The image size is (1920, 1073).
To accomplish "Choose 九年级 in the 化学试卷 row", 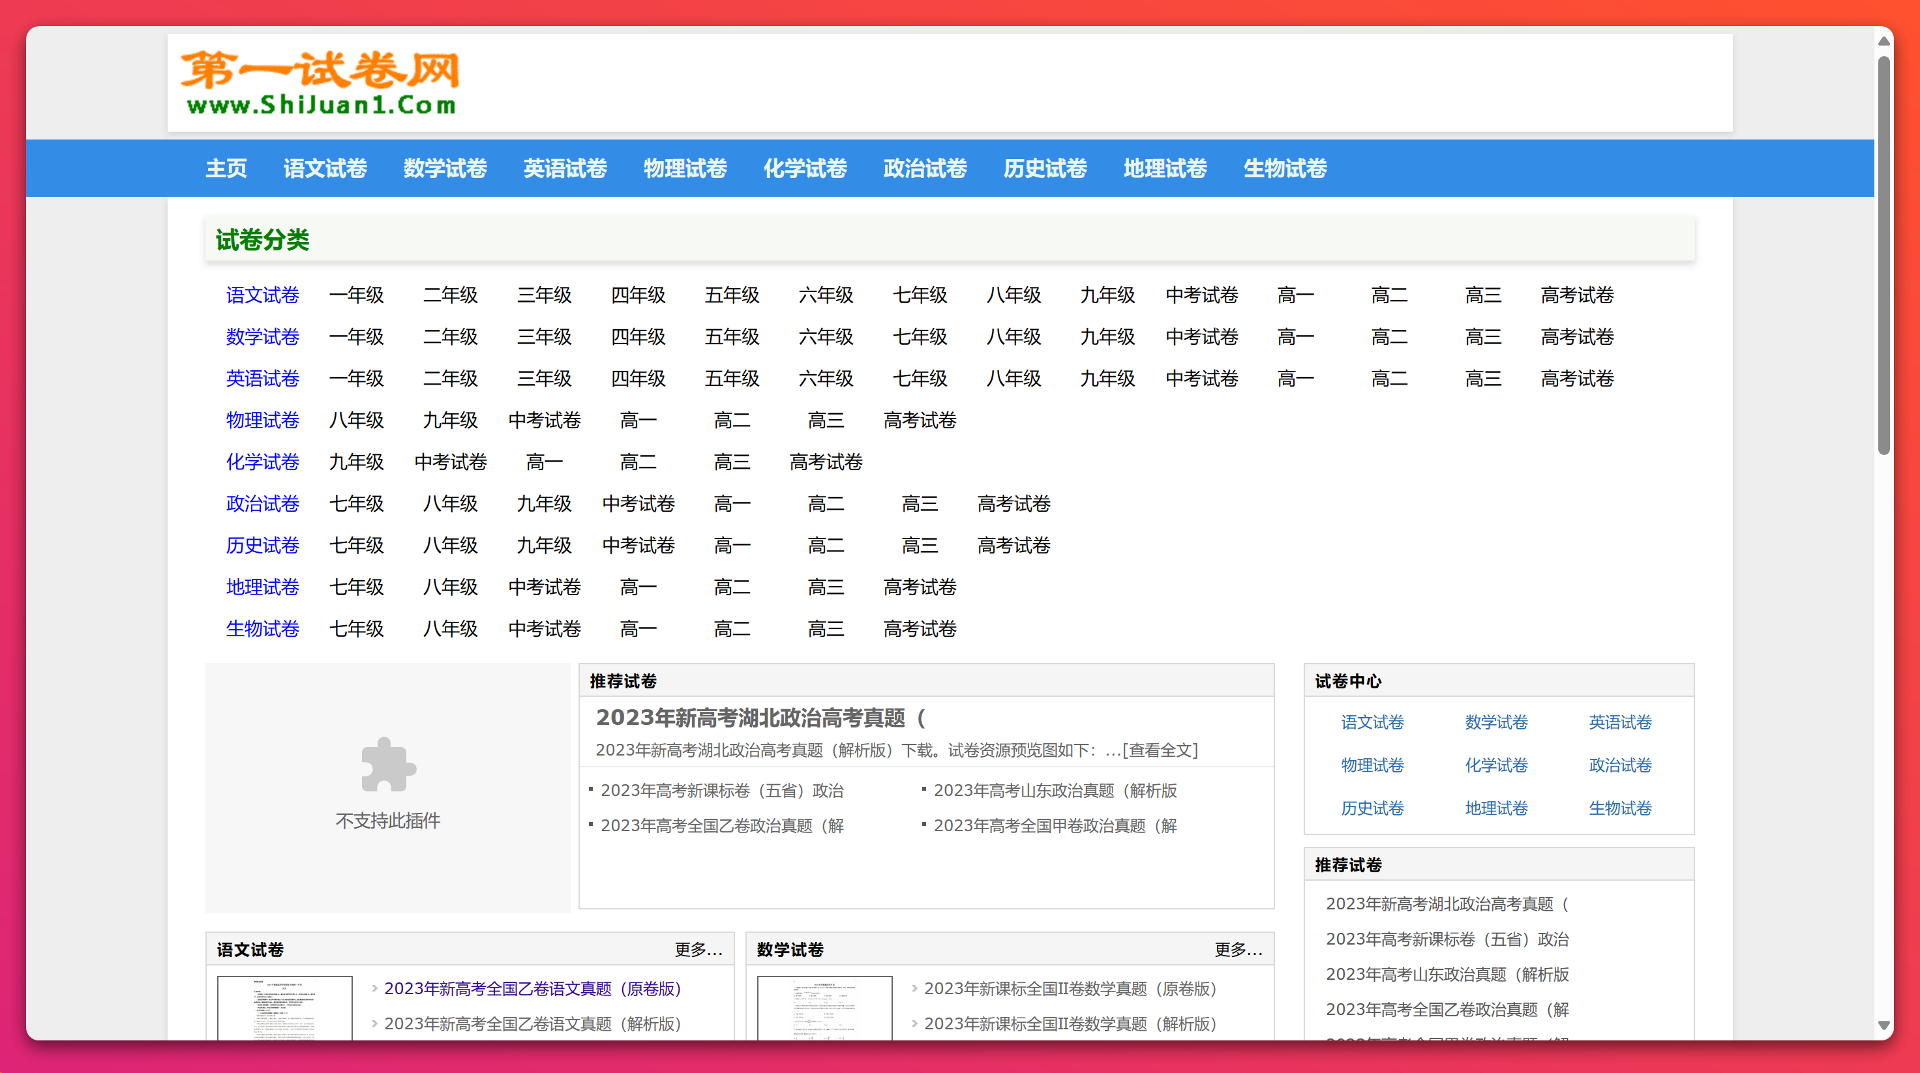I will (x=356, y=462).
